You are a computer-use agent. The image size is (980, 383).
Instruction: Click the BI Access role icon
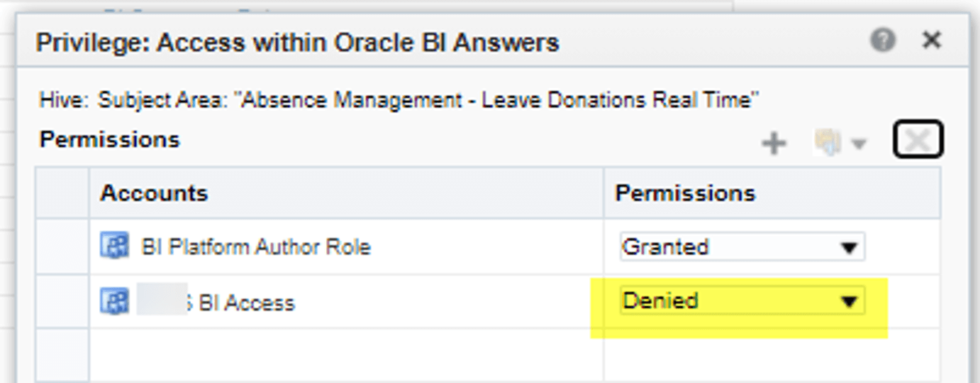(x=114, y=301)
